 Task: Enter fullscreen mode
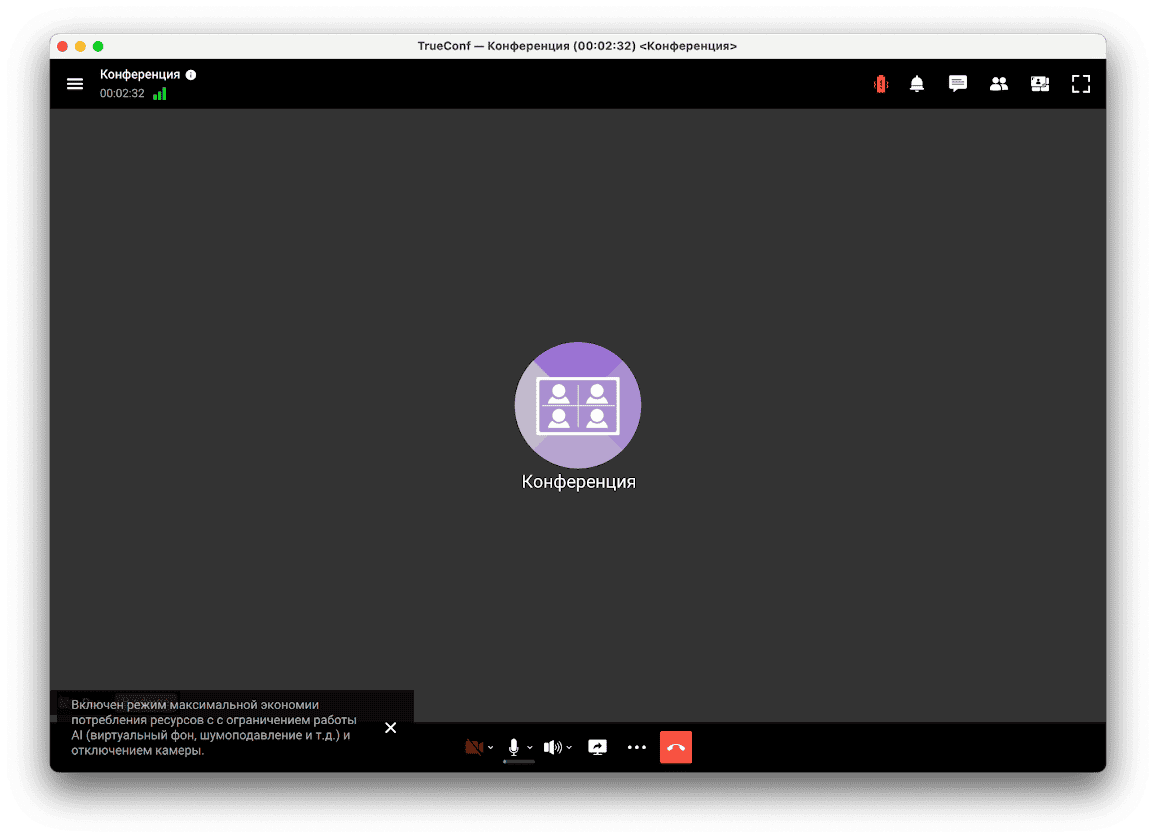(1081, 84)
